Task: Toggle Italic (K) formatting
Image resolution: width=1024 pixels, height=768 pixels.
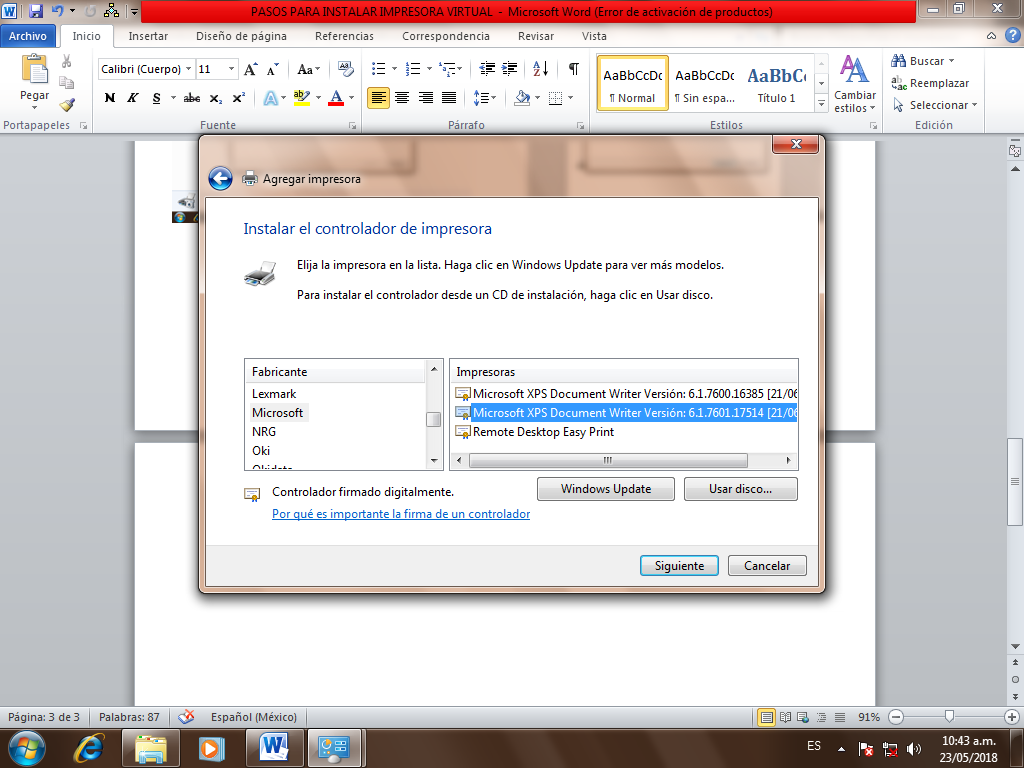Action: [133, 98]
